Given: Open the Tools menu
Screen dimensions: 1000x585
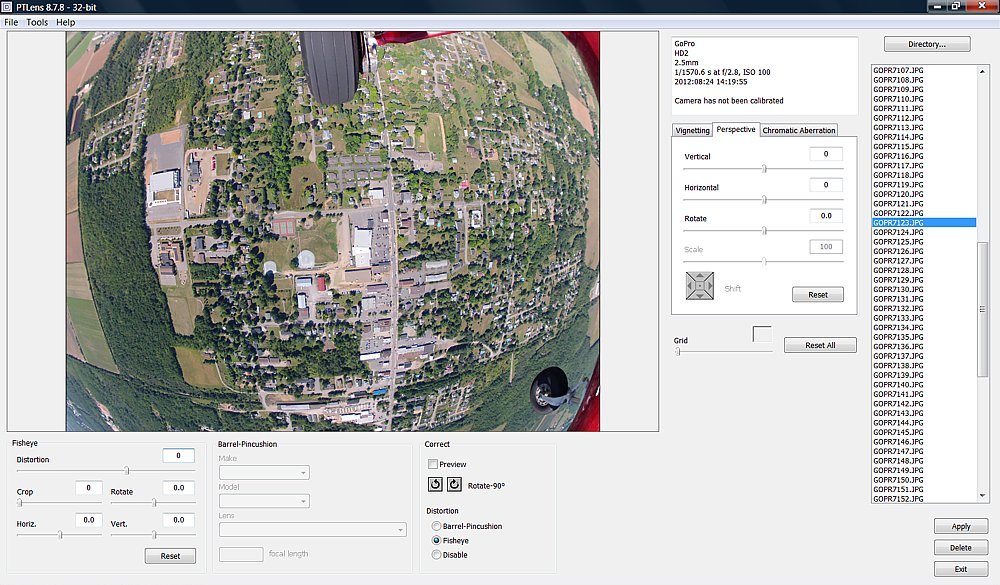Looking at the screenshot, I should (37, 22).
